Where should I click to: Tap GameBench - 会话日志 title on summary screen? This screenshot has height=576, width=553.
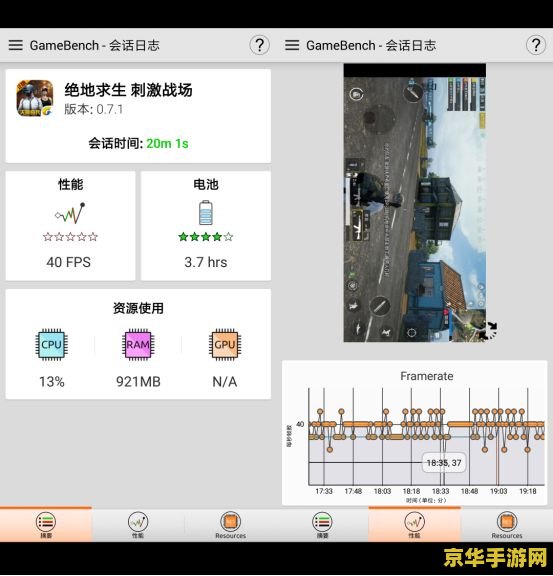click(x=94, y=46)
